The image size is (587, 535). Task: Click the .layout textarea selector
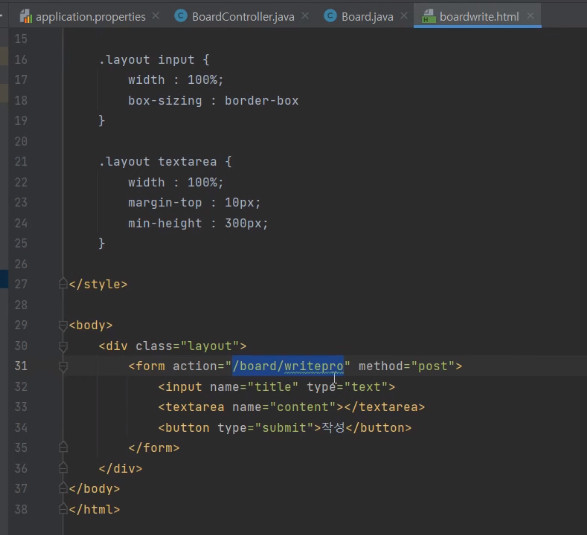click(158, 162)
